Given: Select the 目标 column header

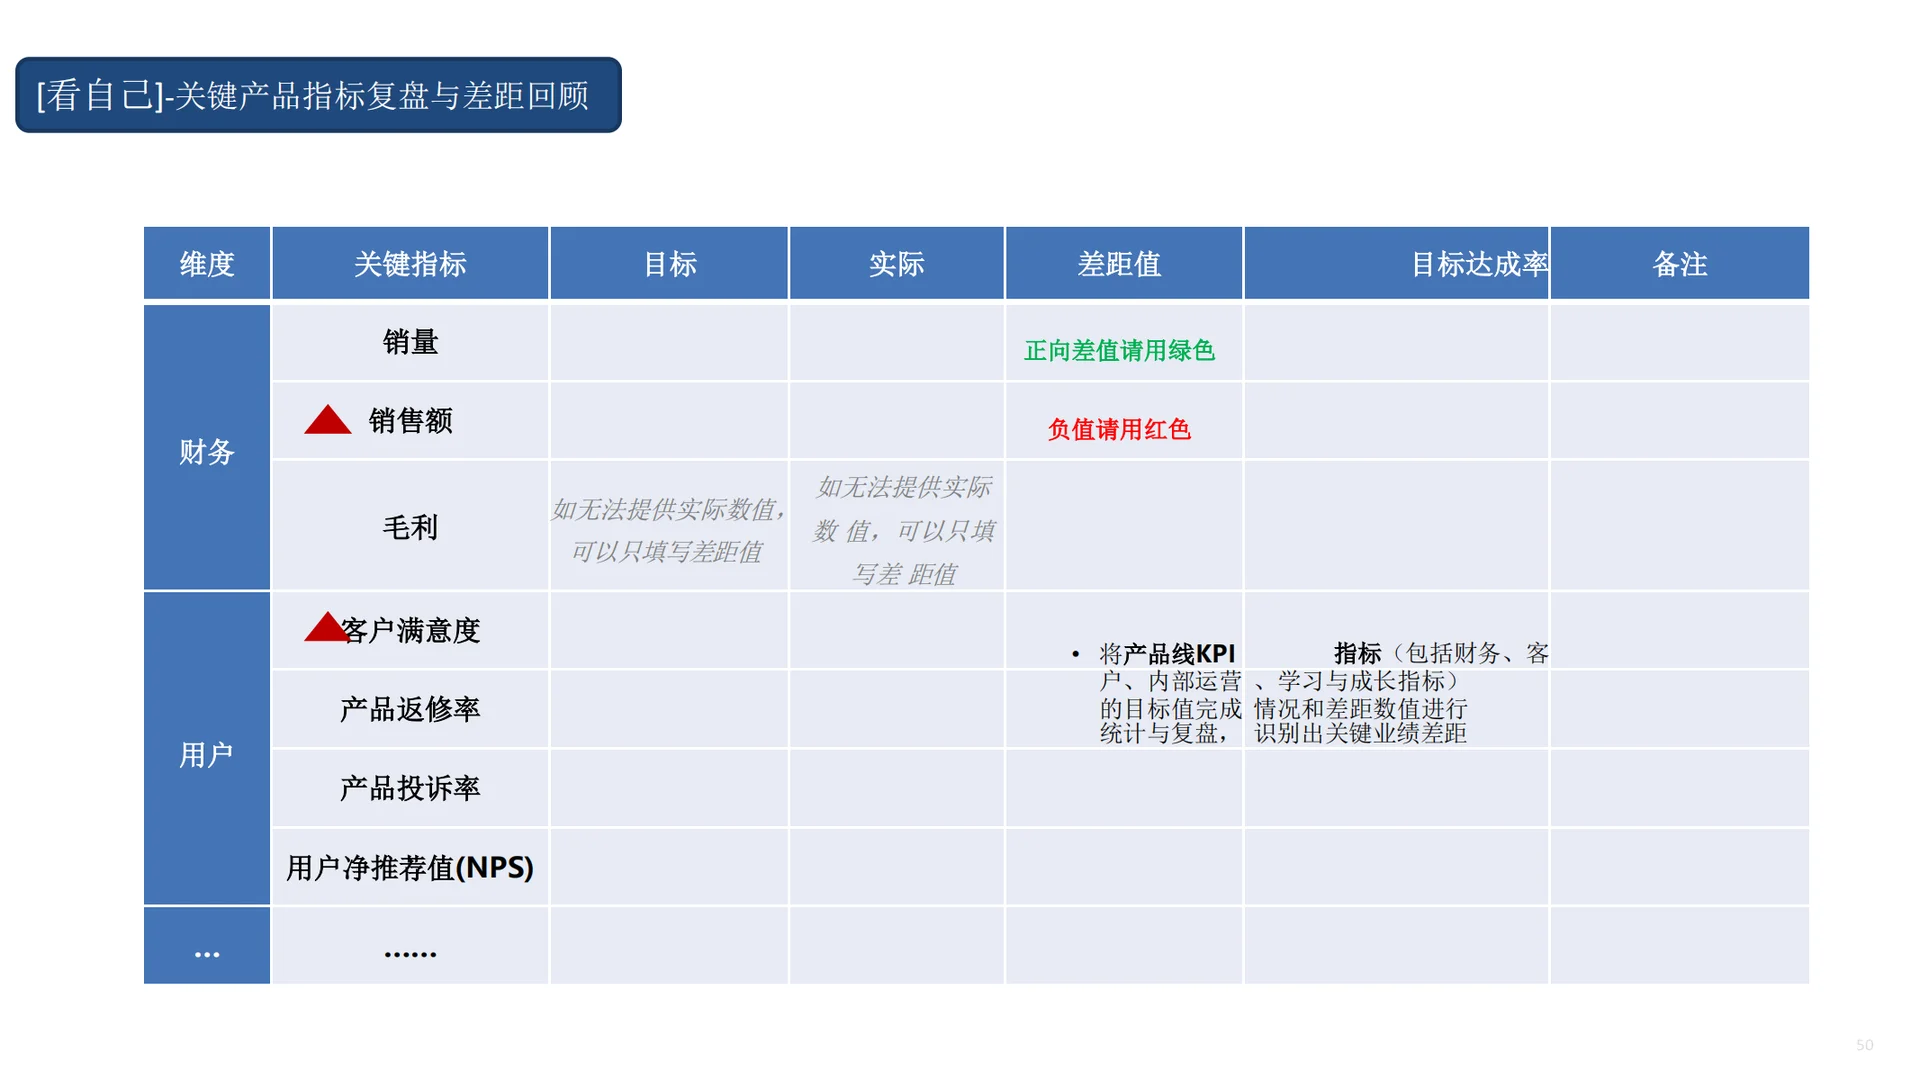Looking at the screenshot, I should 669,263.
